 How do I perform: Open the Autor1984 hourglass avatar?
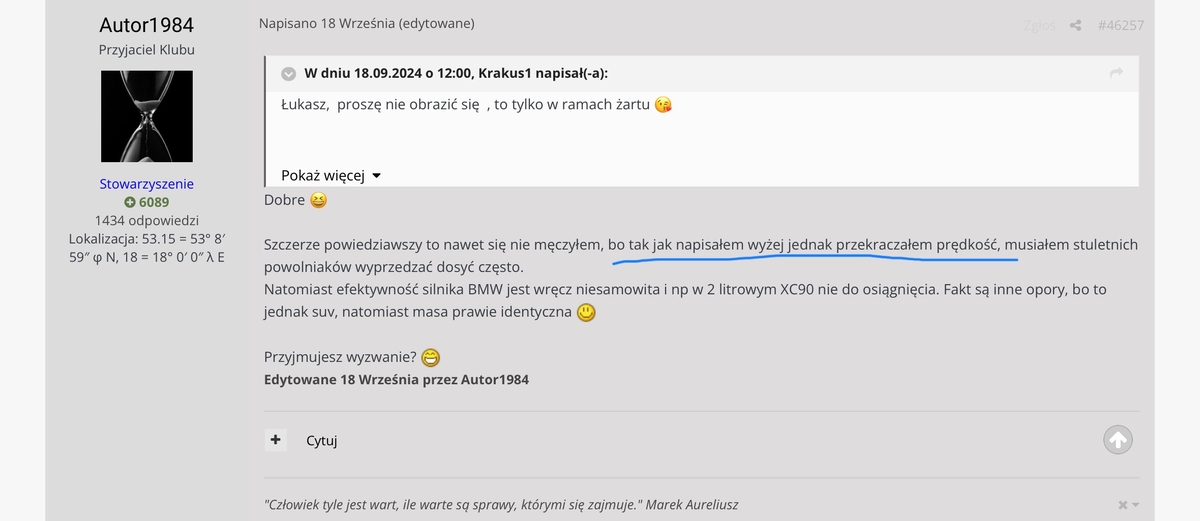pyautogui.click(x=147, y=116)
